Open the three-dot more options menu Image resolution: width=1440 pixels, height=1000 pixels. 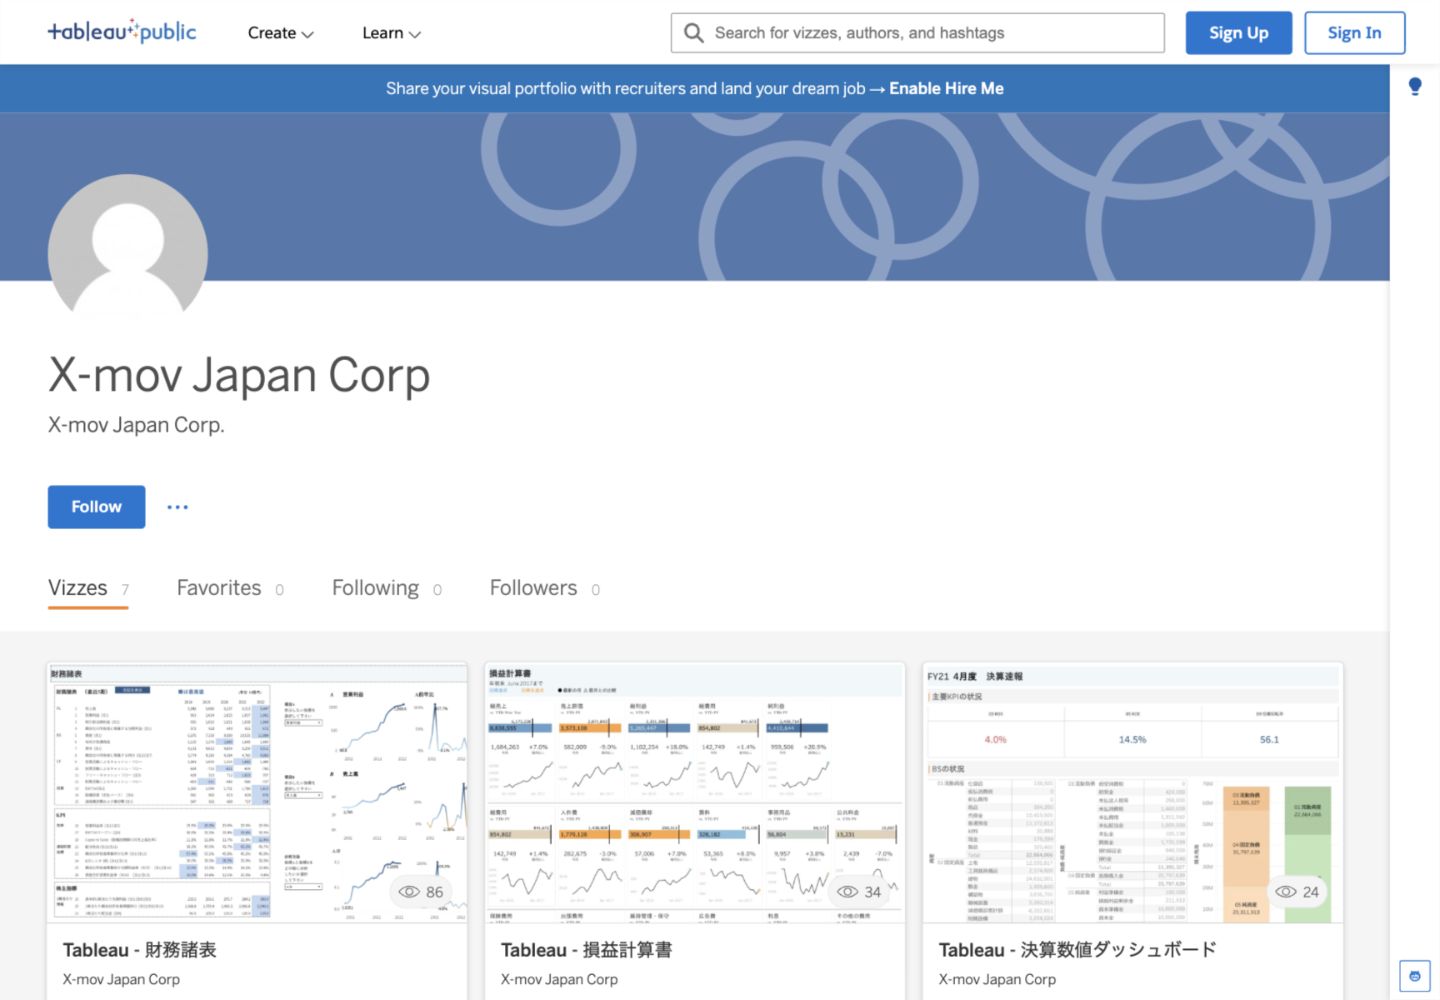pyautogui.click(x=178, y=507)
